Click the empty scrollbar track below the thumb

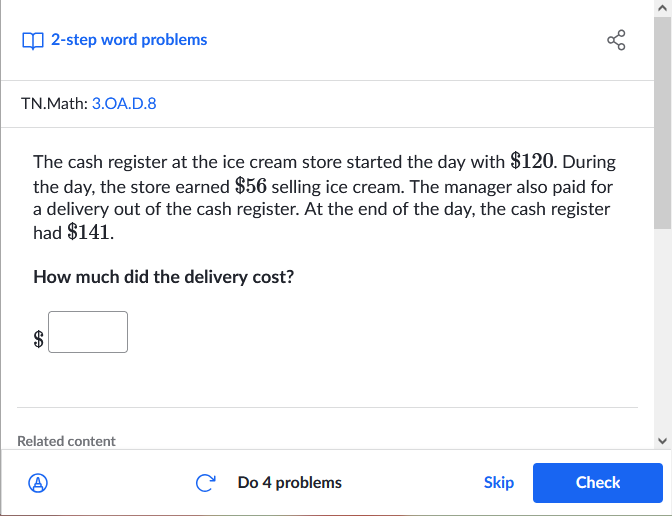click(663, 330)
